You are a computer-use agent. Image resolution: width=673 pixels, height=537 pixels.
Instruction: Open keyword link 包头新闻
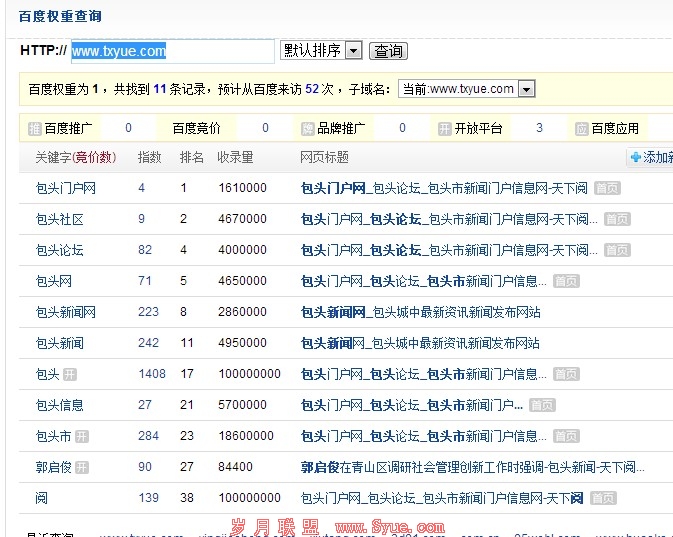(60, 343)
